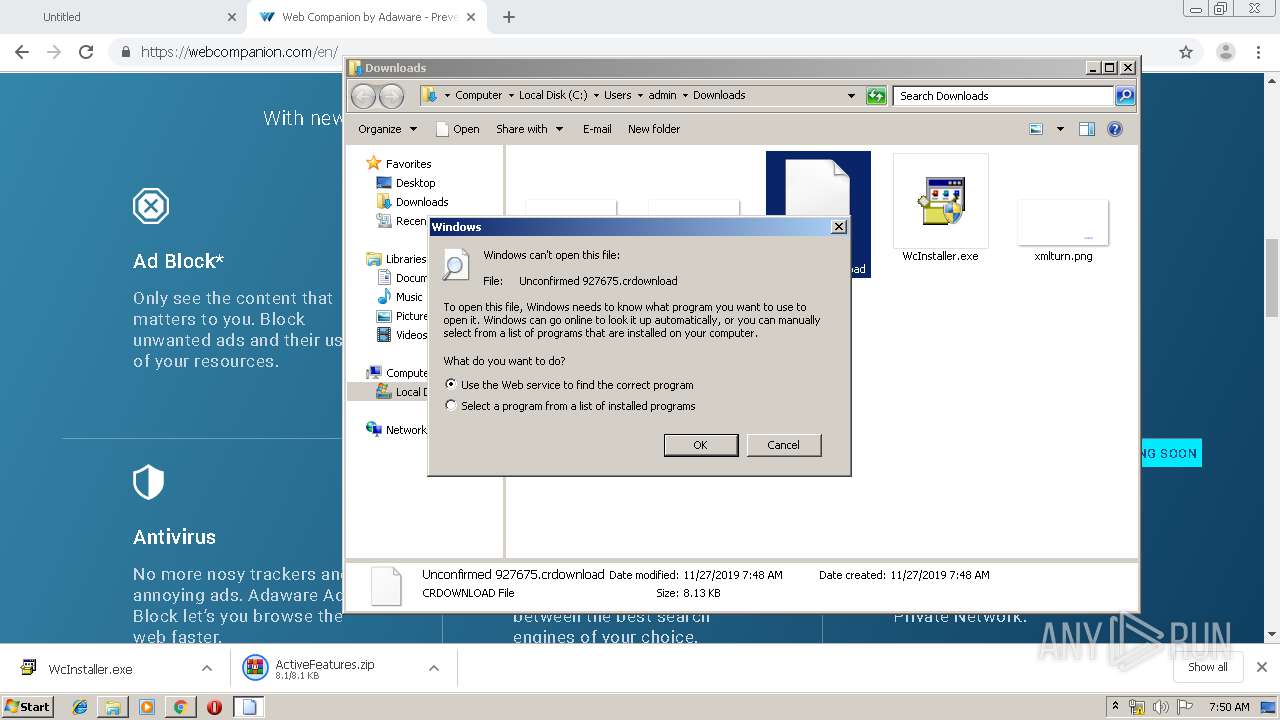Click Show all downloads button
The image size is (1280, 720).
1208,667
